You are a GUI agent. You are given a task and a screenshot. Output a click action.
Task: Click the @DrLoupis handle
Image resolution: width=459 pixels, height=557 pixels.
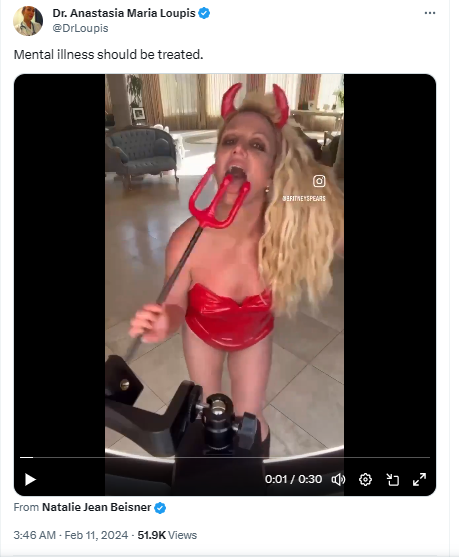tap(80, 28)
